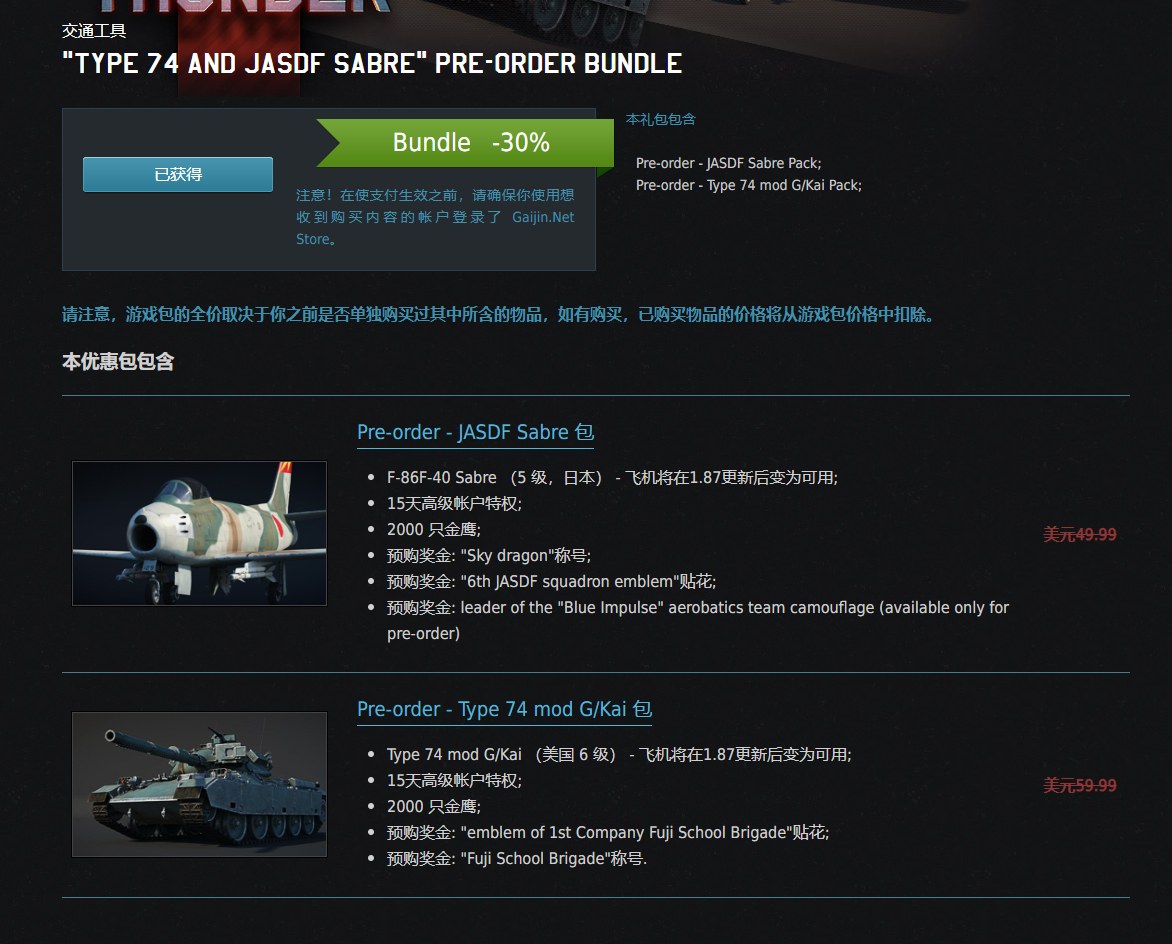1172x944 pixels.
Task: Click the Type 74 tank thumbnail
Action: coord(200,784)
